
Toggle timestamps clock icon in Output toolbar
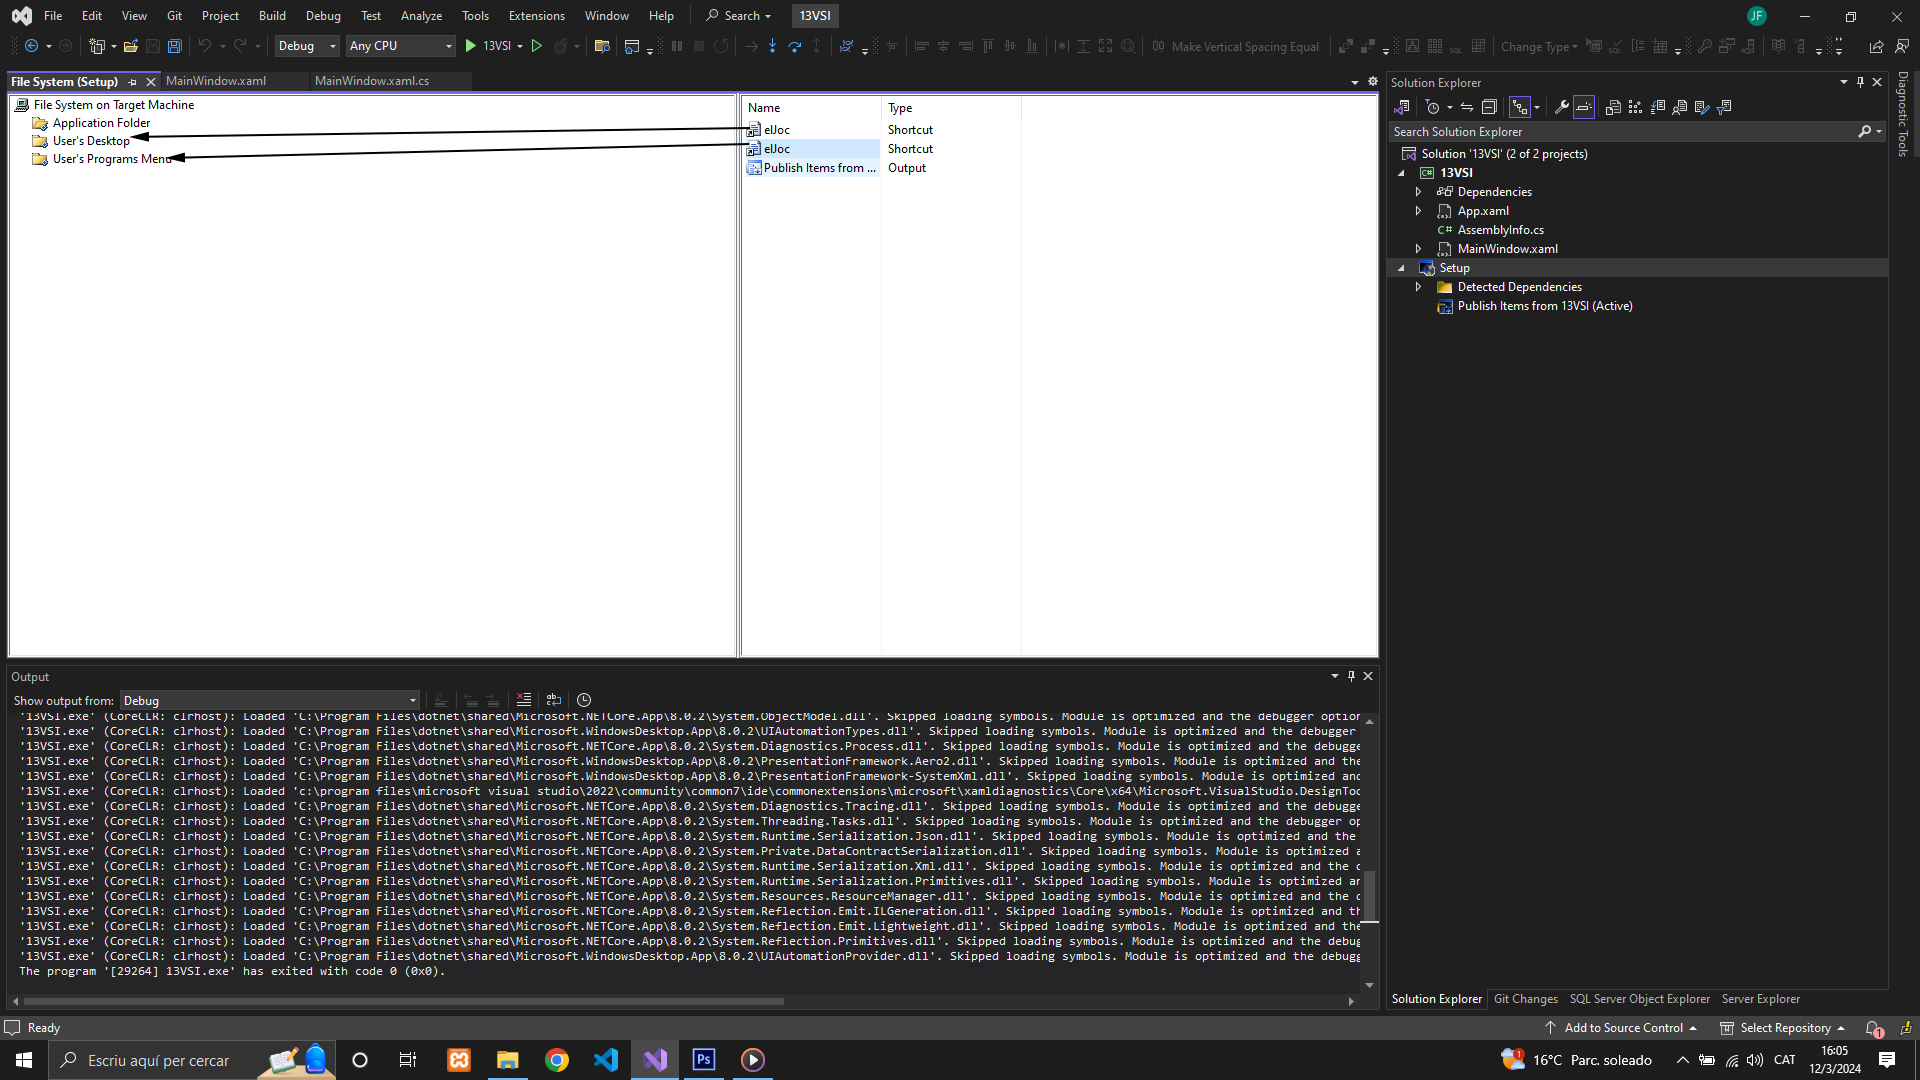(584, 700)
